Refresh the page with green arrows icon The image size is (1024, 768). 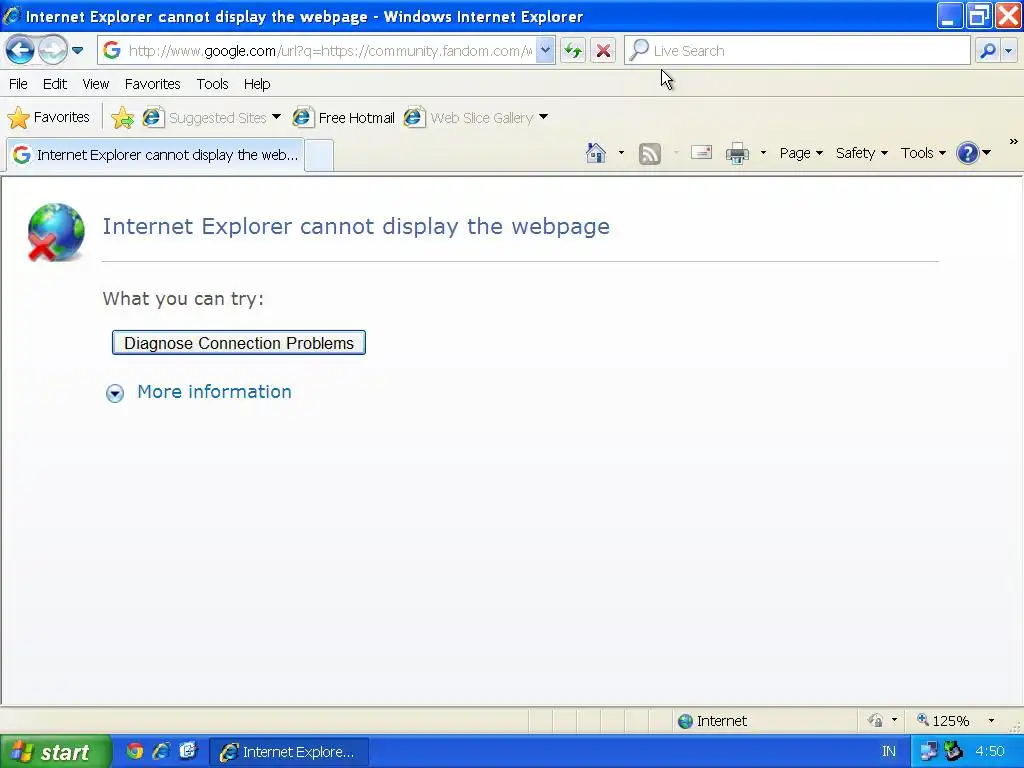[x=573, y=50]
